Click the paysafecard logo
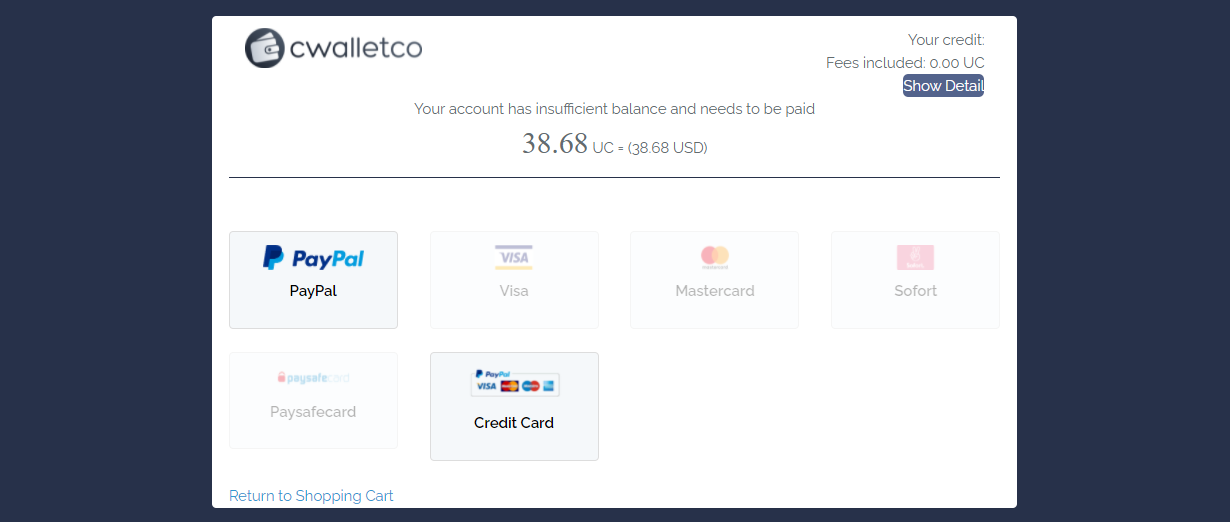1230x522 pixels. click(313, 379)
